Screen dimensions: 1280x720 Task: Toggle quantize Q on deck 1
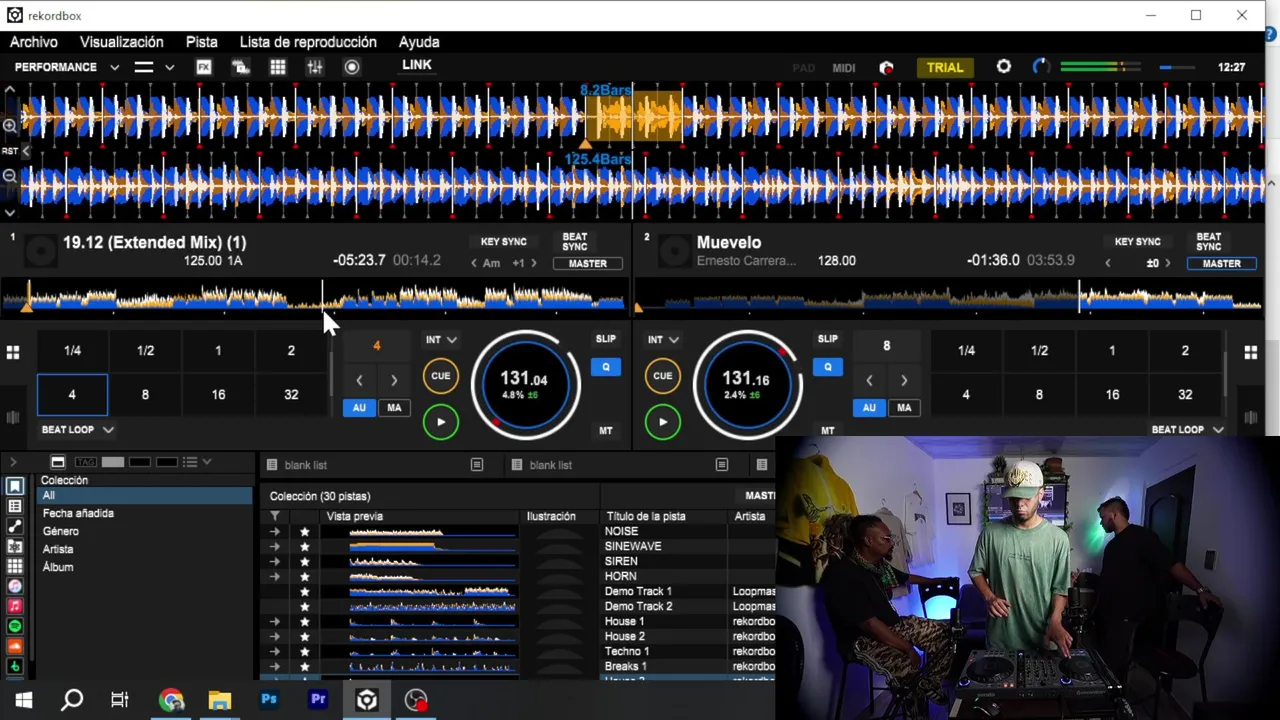coord(606,367)
